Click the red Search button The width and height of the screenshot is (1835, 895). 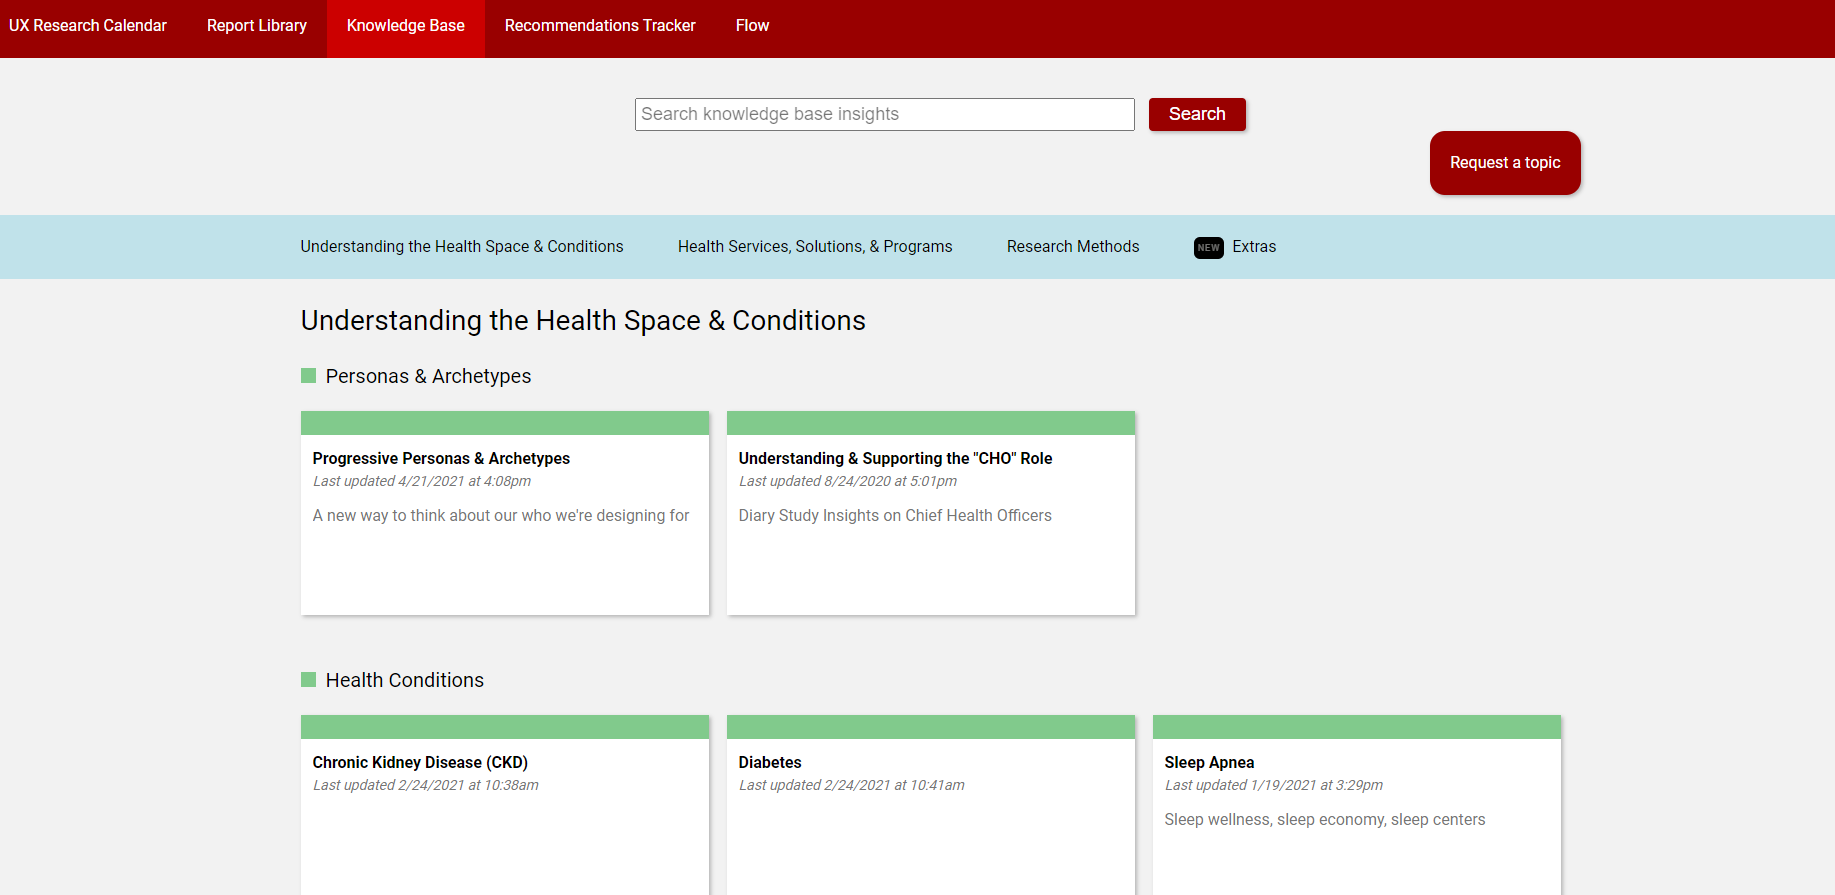pos(1197,114)
